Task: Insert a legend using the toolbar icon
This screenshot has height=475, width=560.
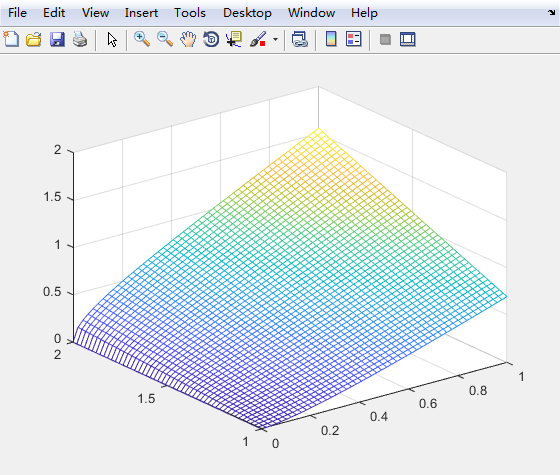Action: click(354, 39)
